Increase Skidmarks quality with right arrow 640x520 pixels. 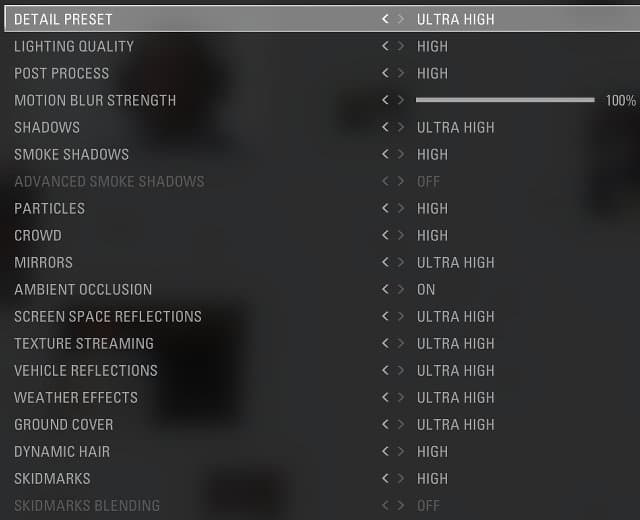pyautogui.click(x=401, y=478)
